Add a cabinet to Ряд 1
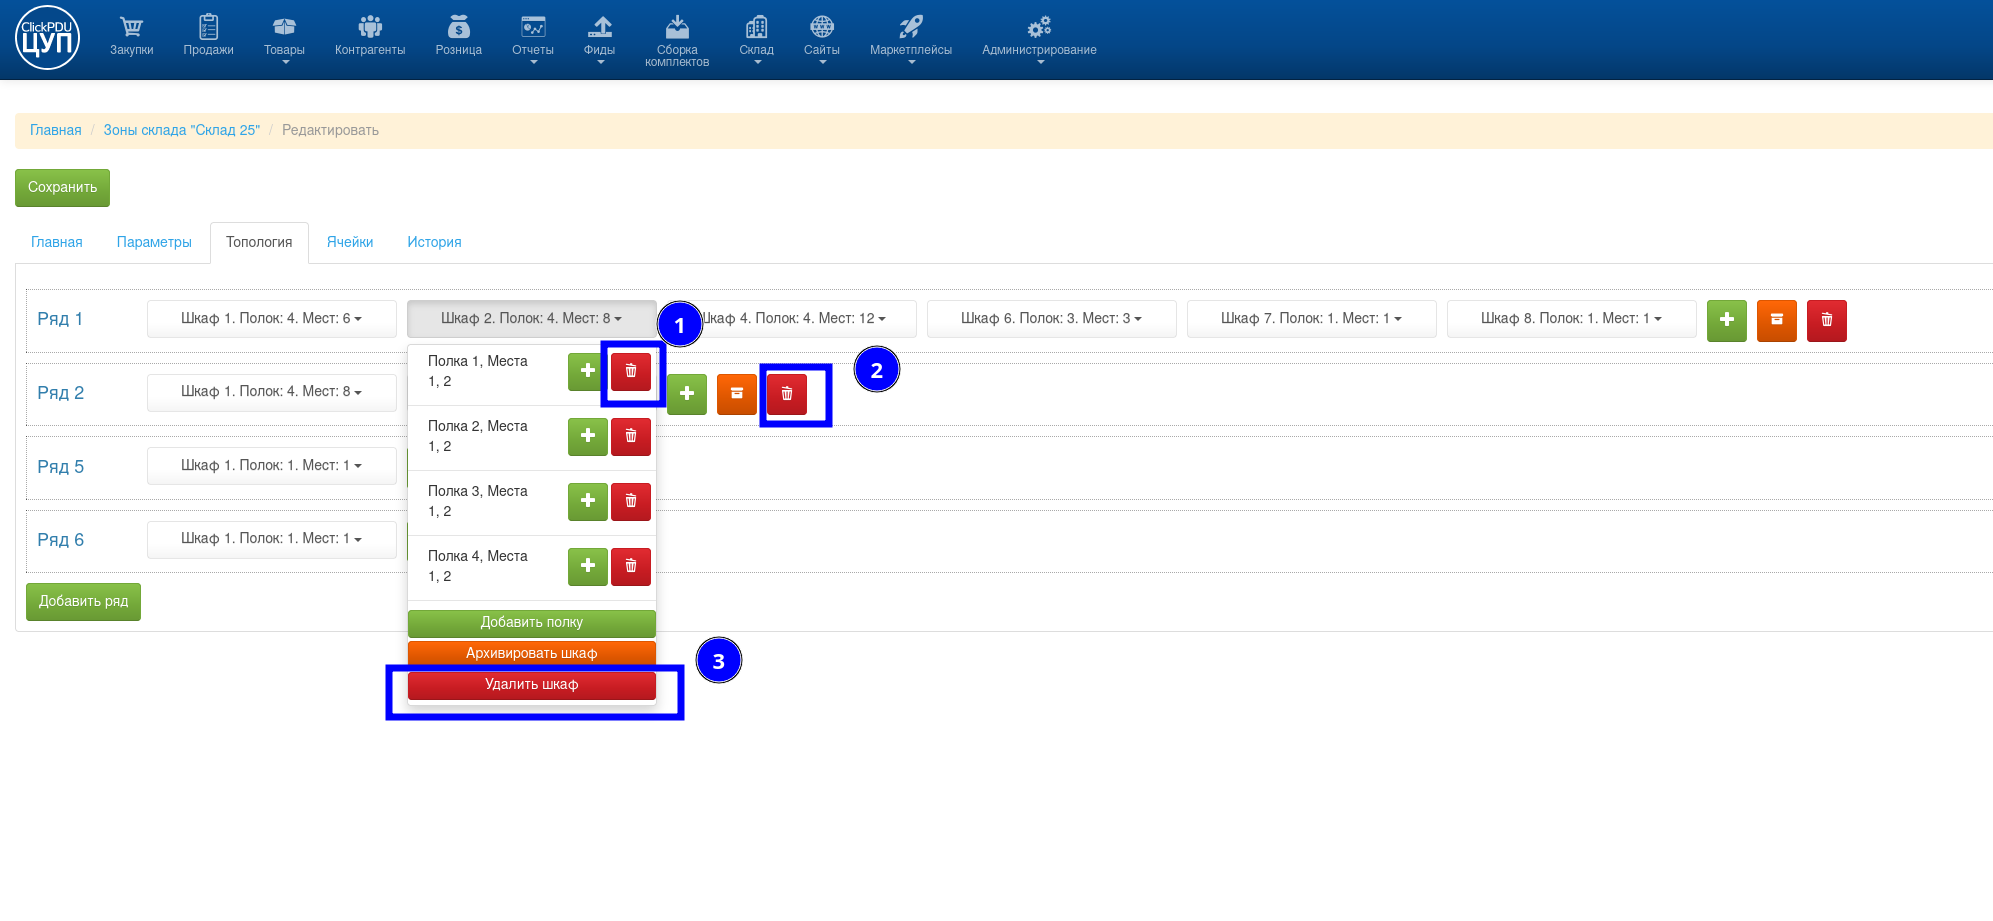This screenshot has width=1993, height=921. coord(1726,321)
